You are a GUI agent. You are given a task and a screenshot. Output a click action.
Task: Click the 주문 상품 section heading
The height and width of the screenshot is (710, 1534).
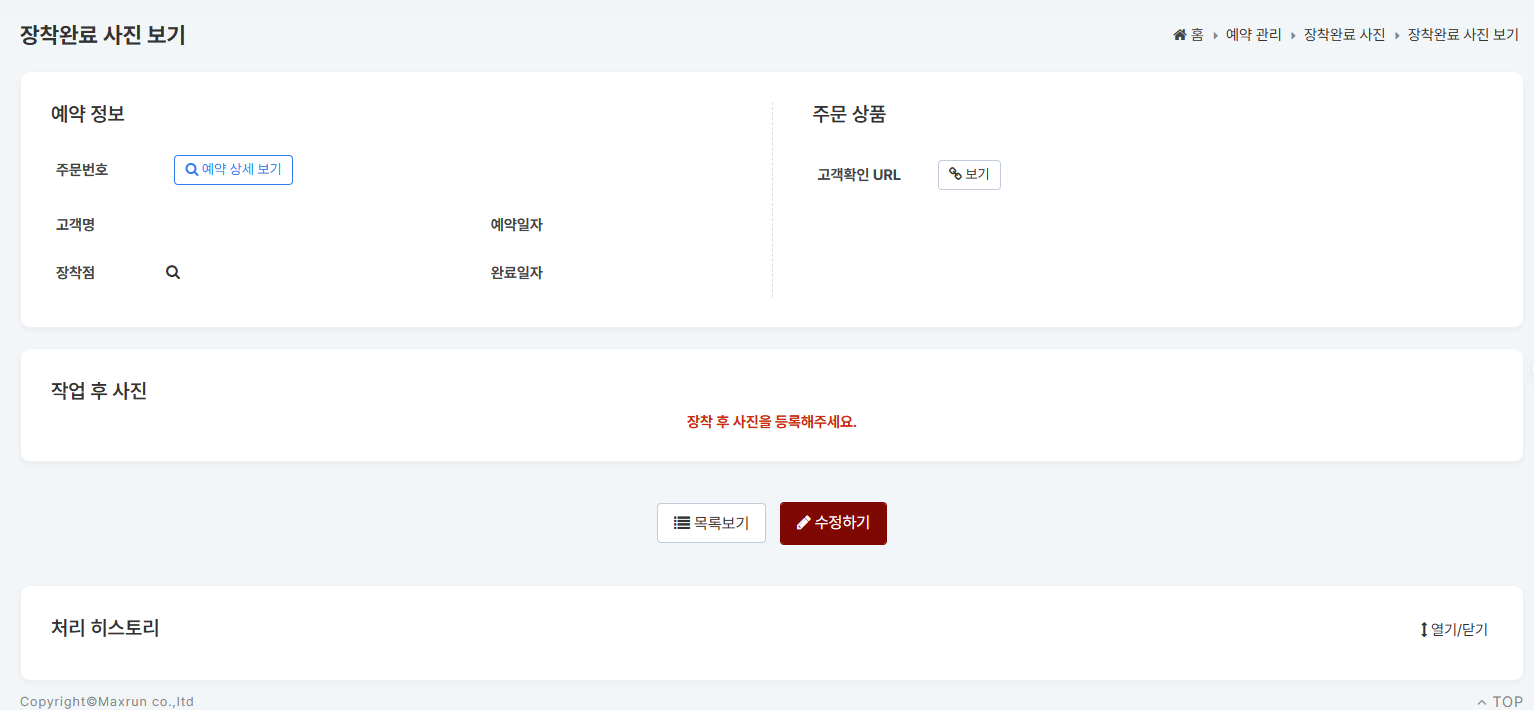[x=849, y=114]
